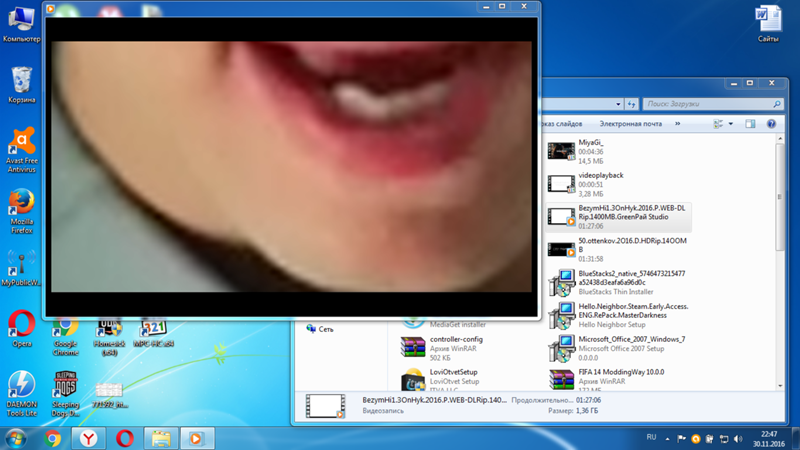800x450 pixels.
Task: Minimize the Explorer Загрузки window
Action: point(734,83)
